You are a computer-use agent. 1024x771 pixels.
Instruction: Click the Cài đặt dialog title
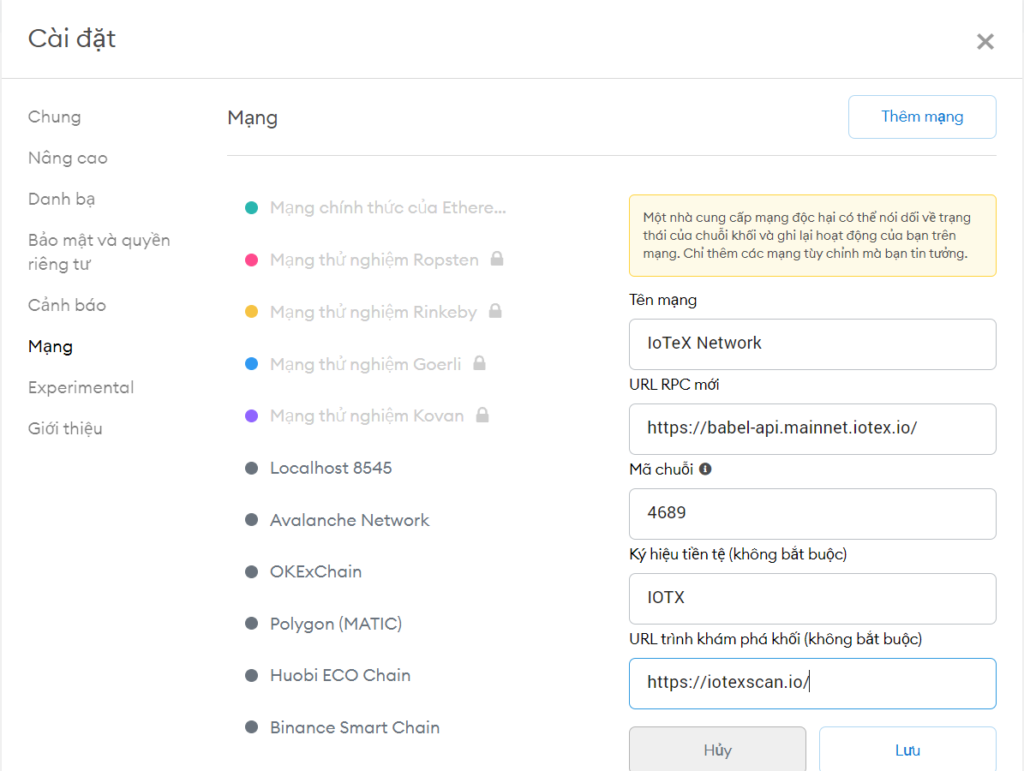[71, 39]
